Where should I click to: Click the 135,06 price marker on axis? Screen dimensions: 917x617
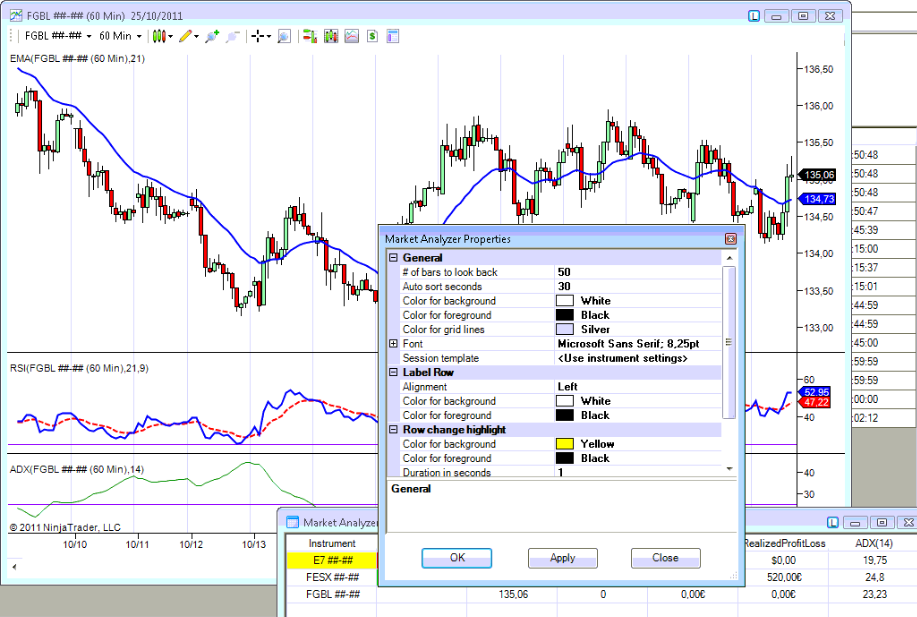(817, 175)
